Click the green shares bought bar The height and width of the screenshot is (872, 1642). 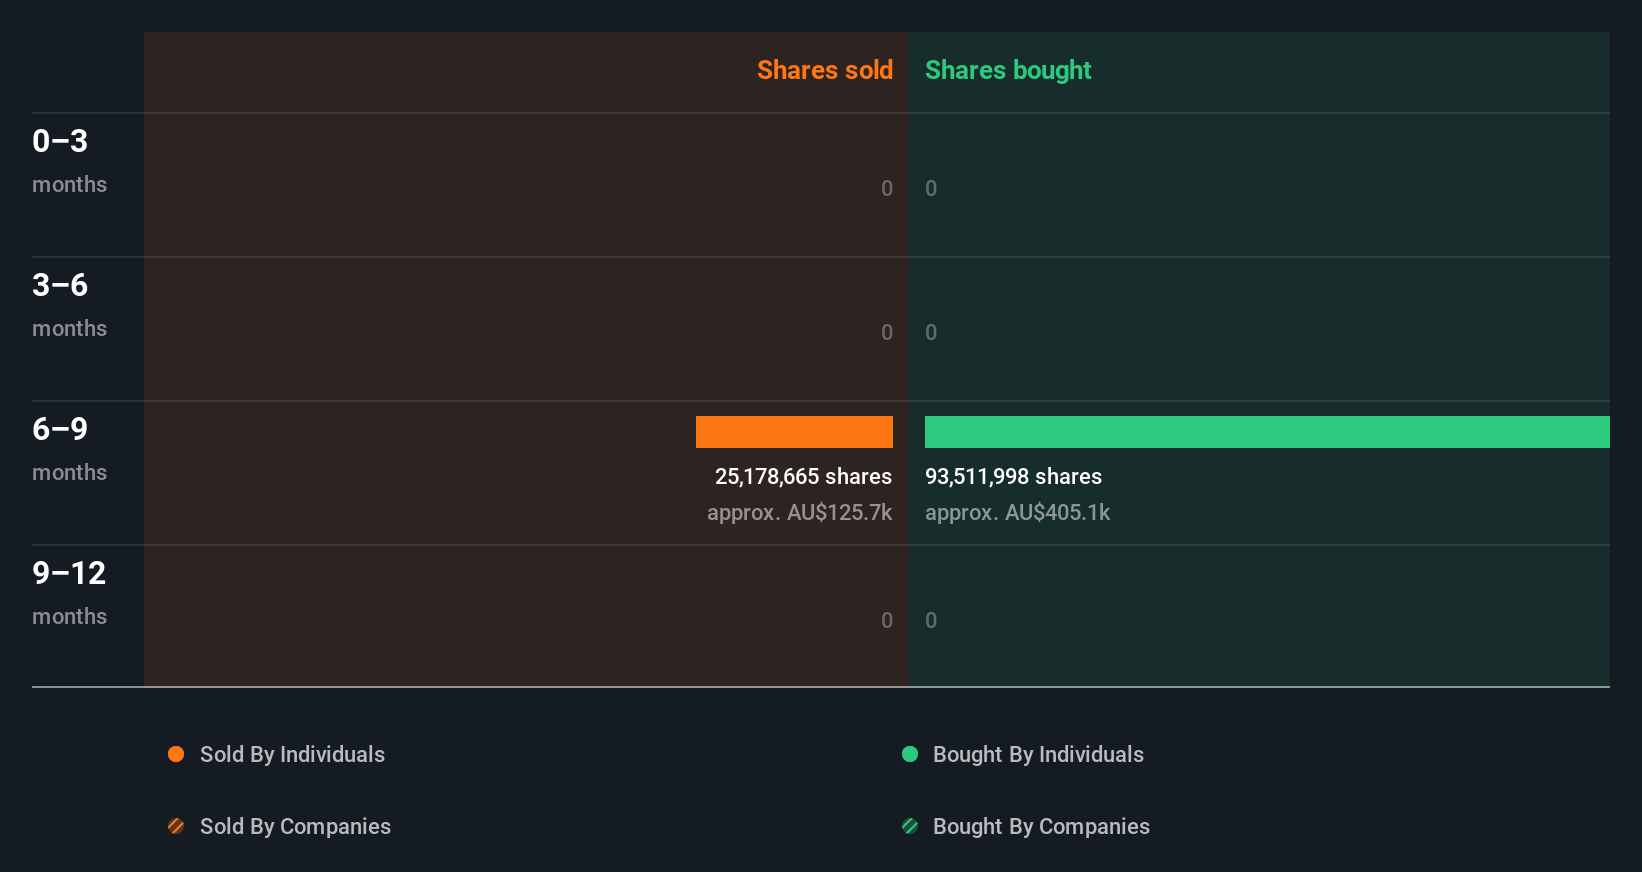pos(1267,432)
